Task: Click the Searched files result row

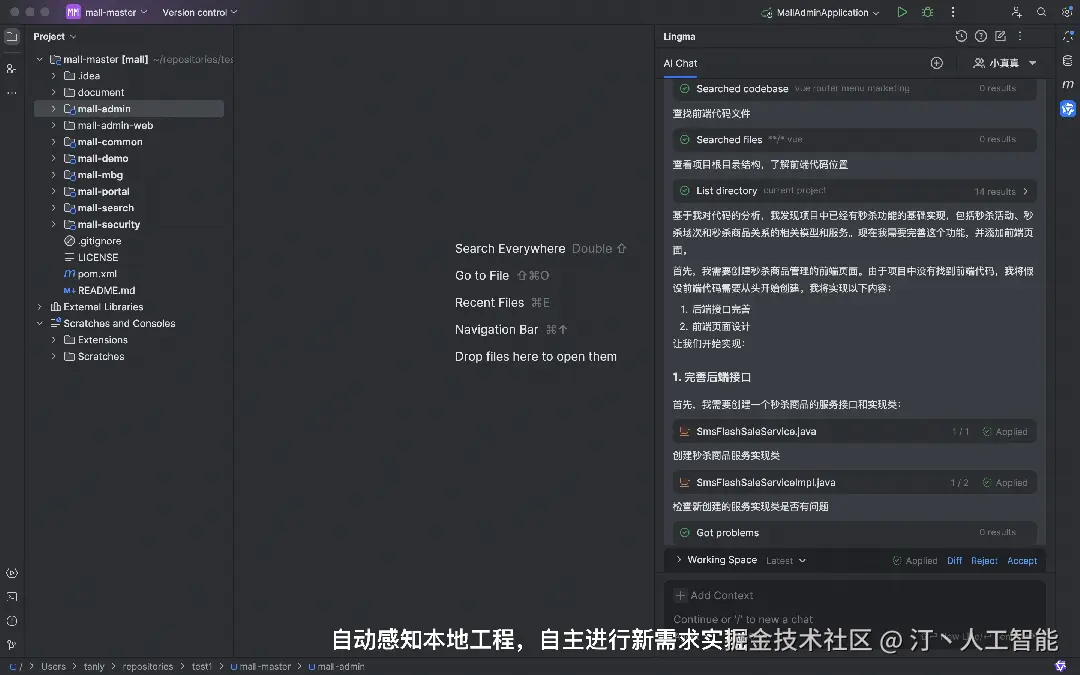Action: (x=854, y=139)
